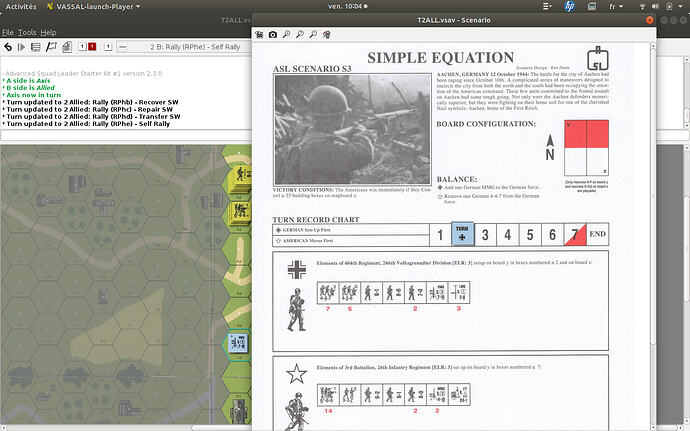This screenshot has height=431, width=690.
Task: Click the END box on Turn Record Chart
Action: [598, 235]
